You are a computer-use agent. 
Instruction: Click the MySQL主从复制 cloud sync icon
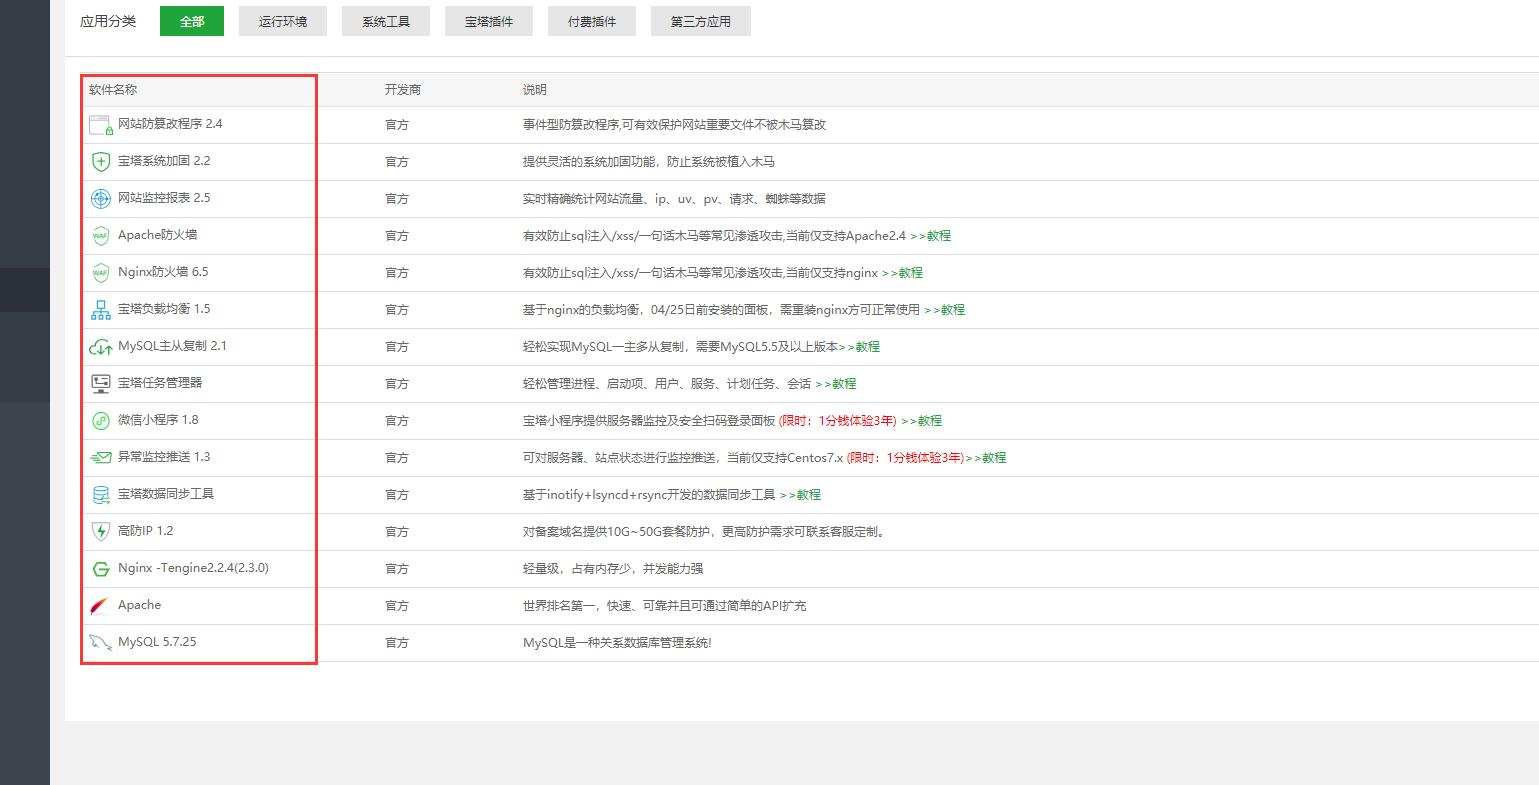(101, 347)
